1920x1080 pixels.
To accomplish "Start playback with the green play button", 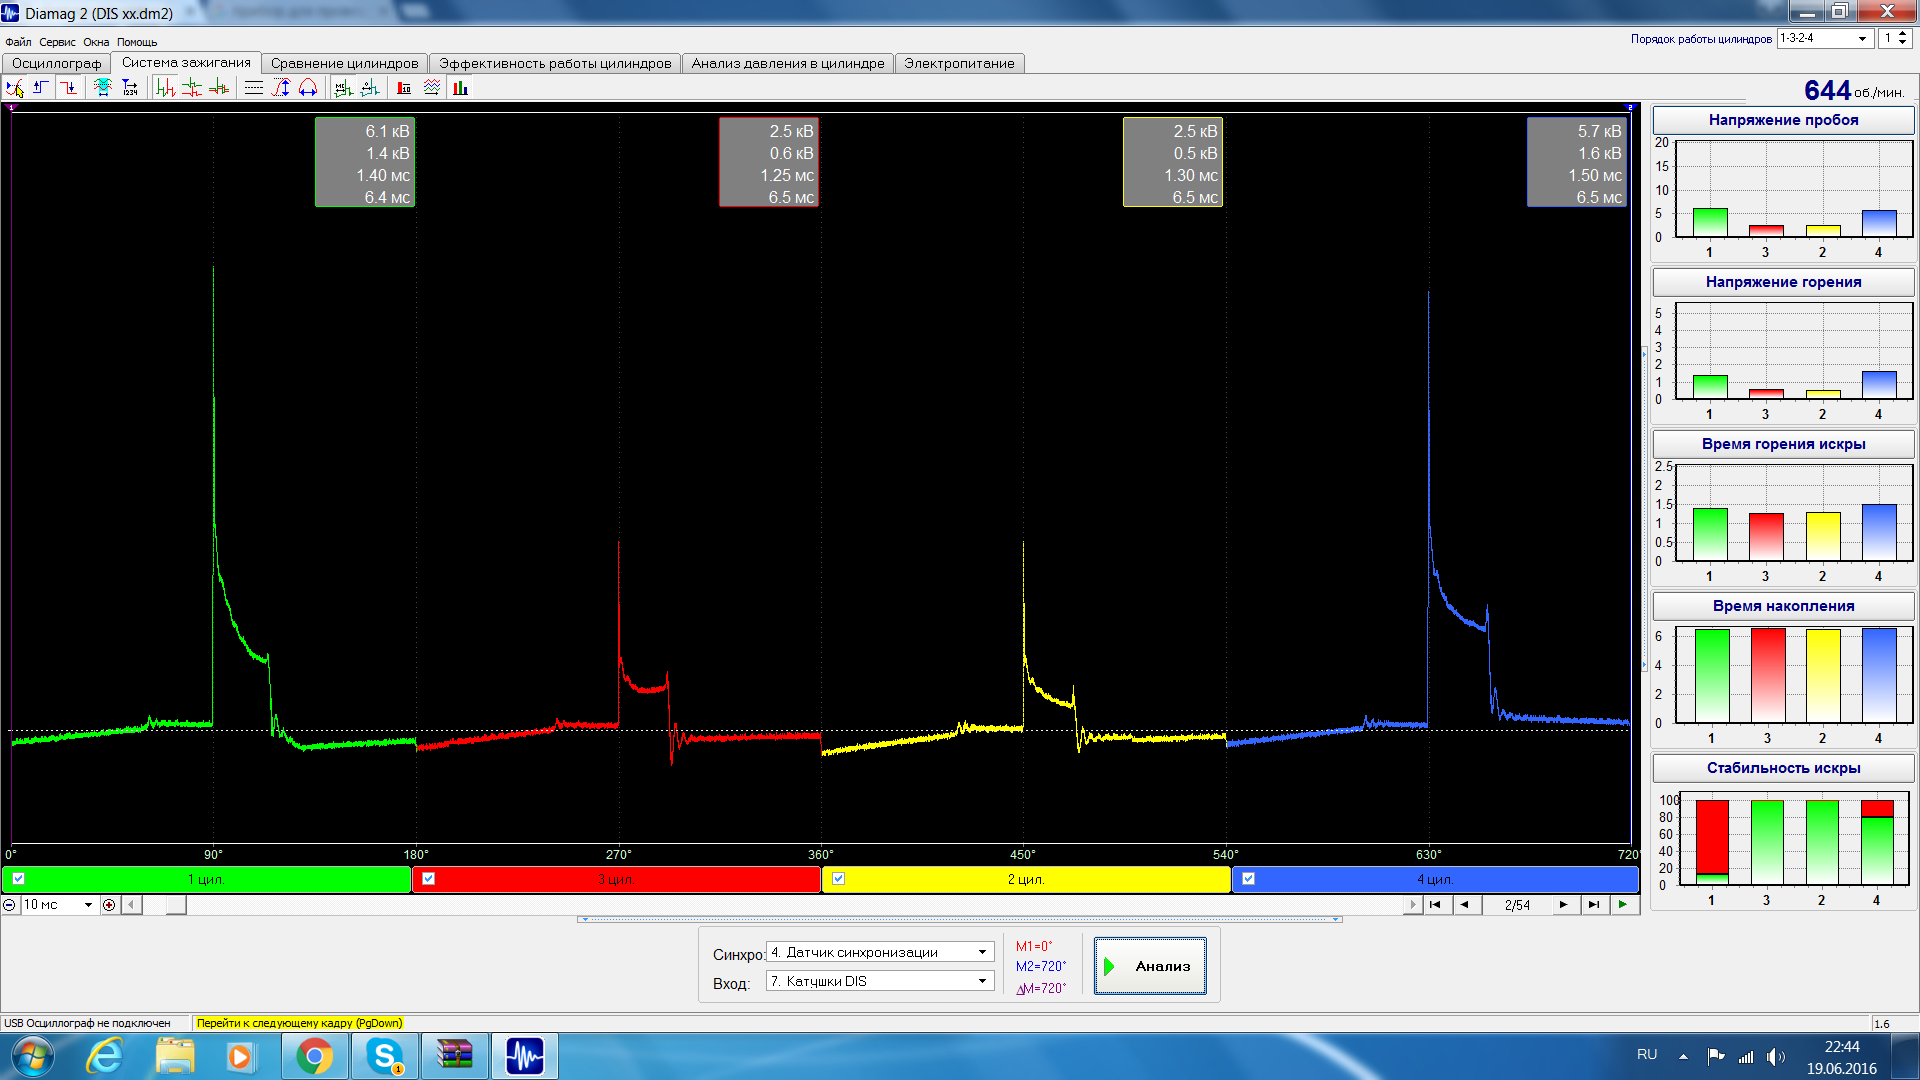I will point(1623,905).
